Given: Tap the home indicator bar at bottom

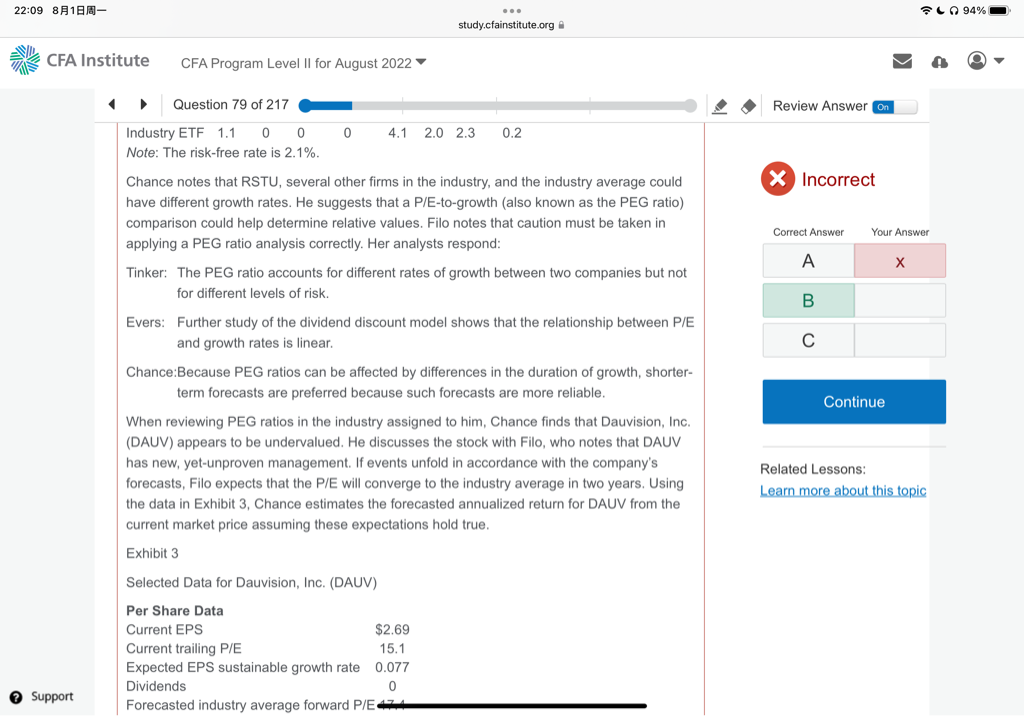Looking at the screenshot, I should pos(513,706).
